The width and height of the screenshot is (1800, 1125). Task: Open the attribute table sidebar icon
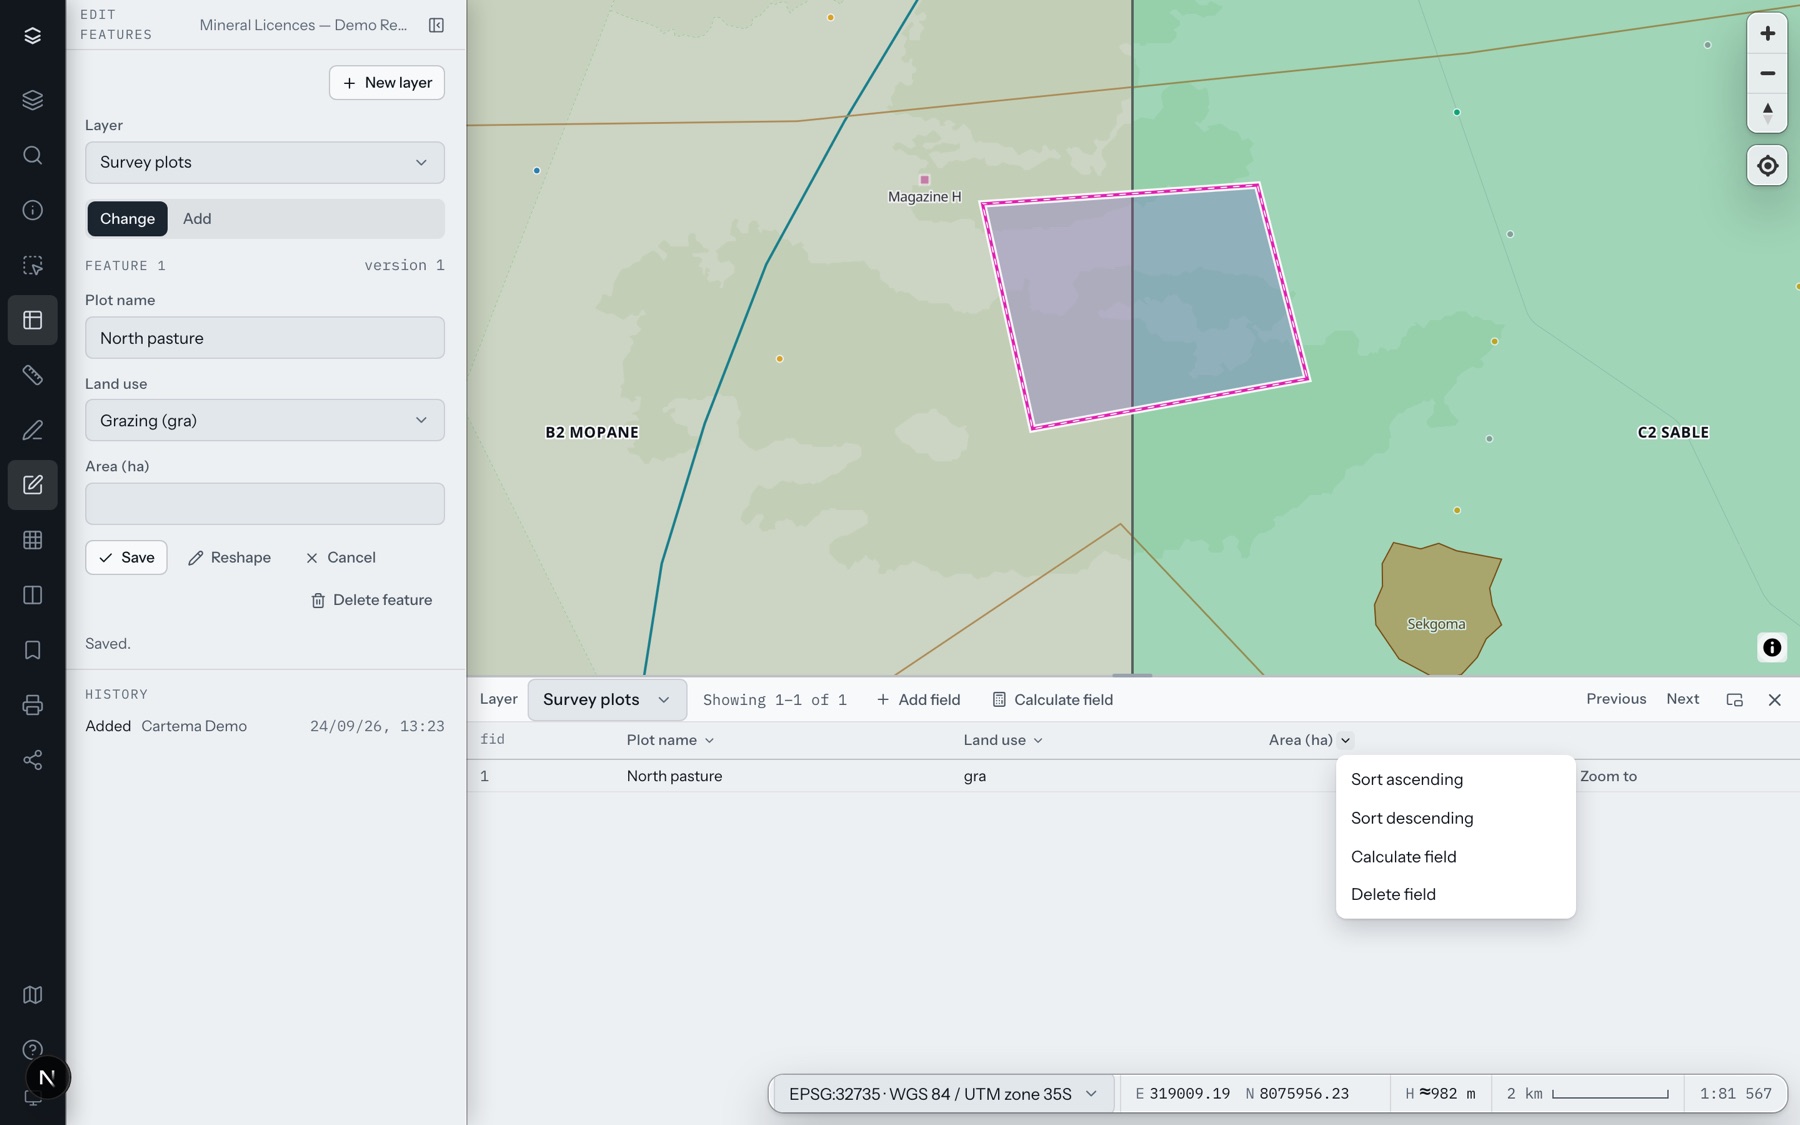(32, 320)
